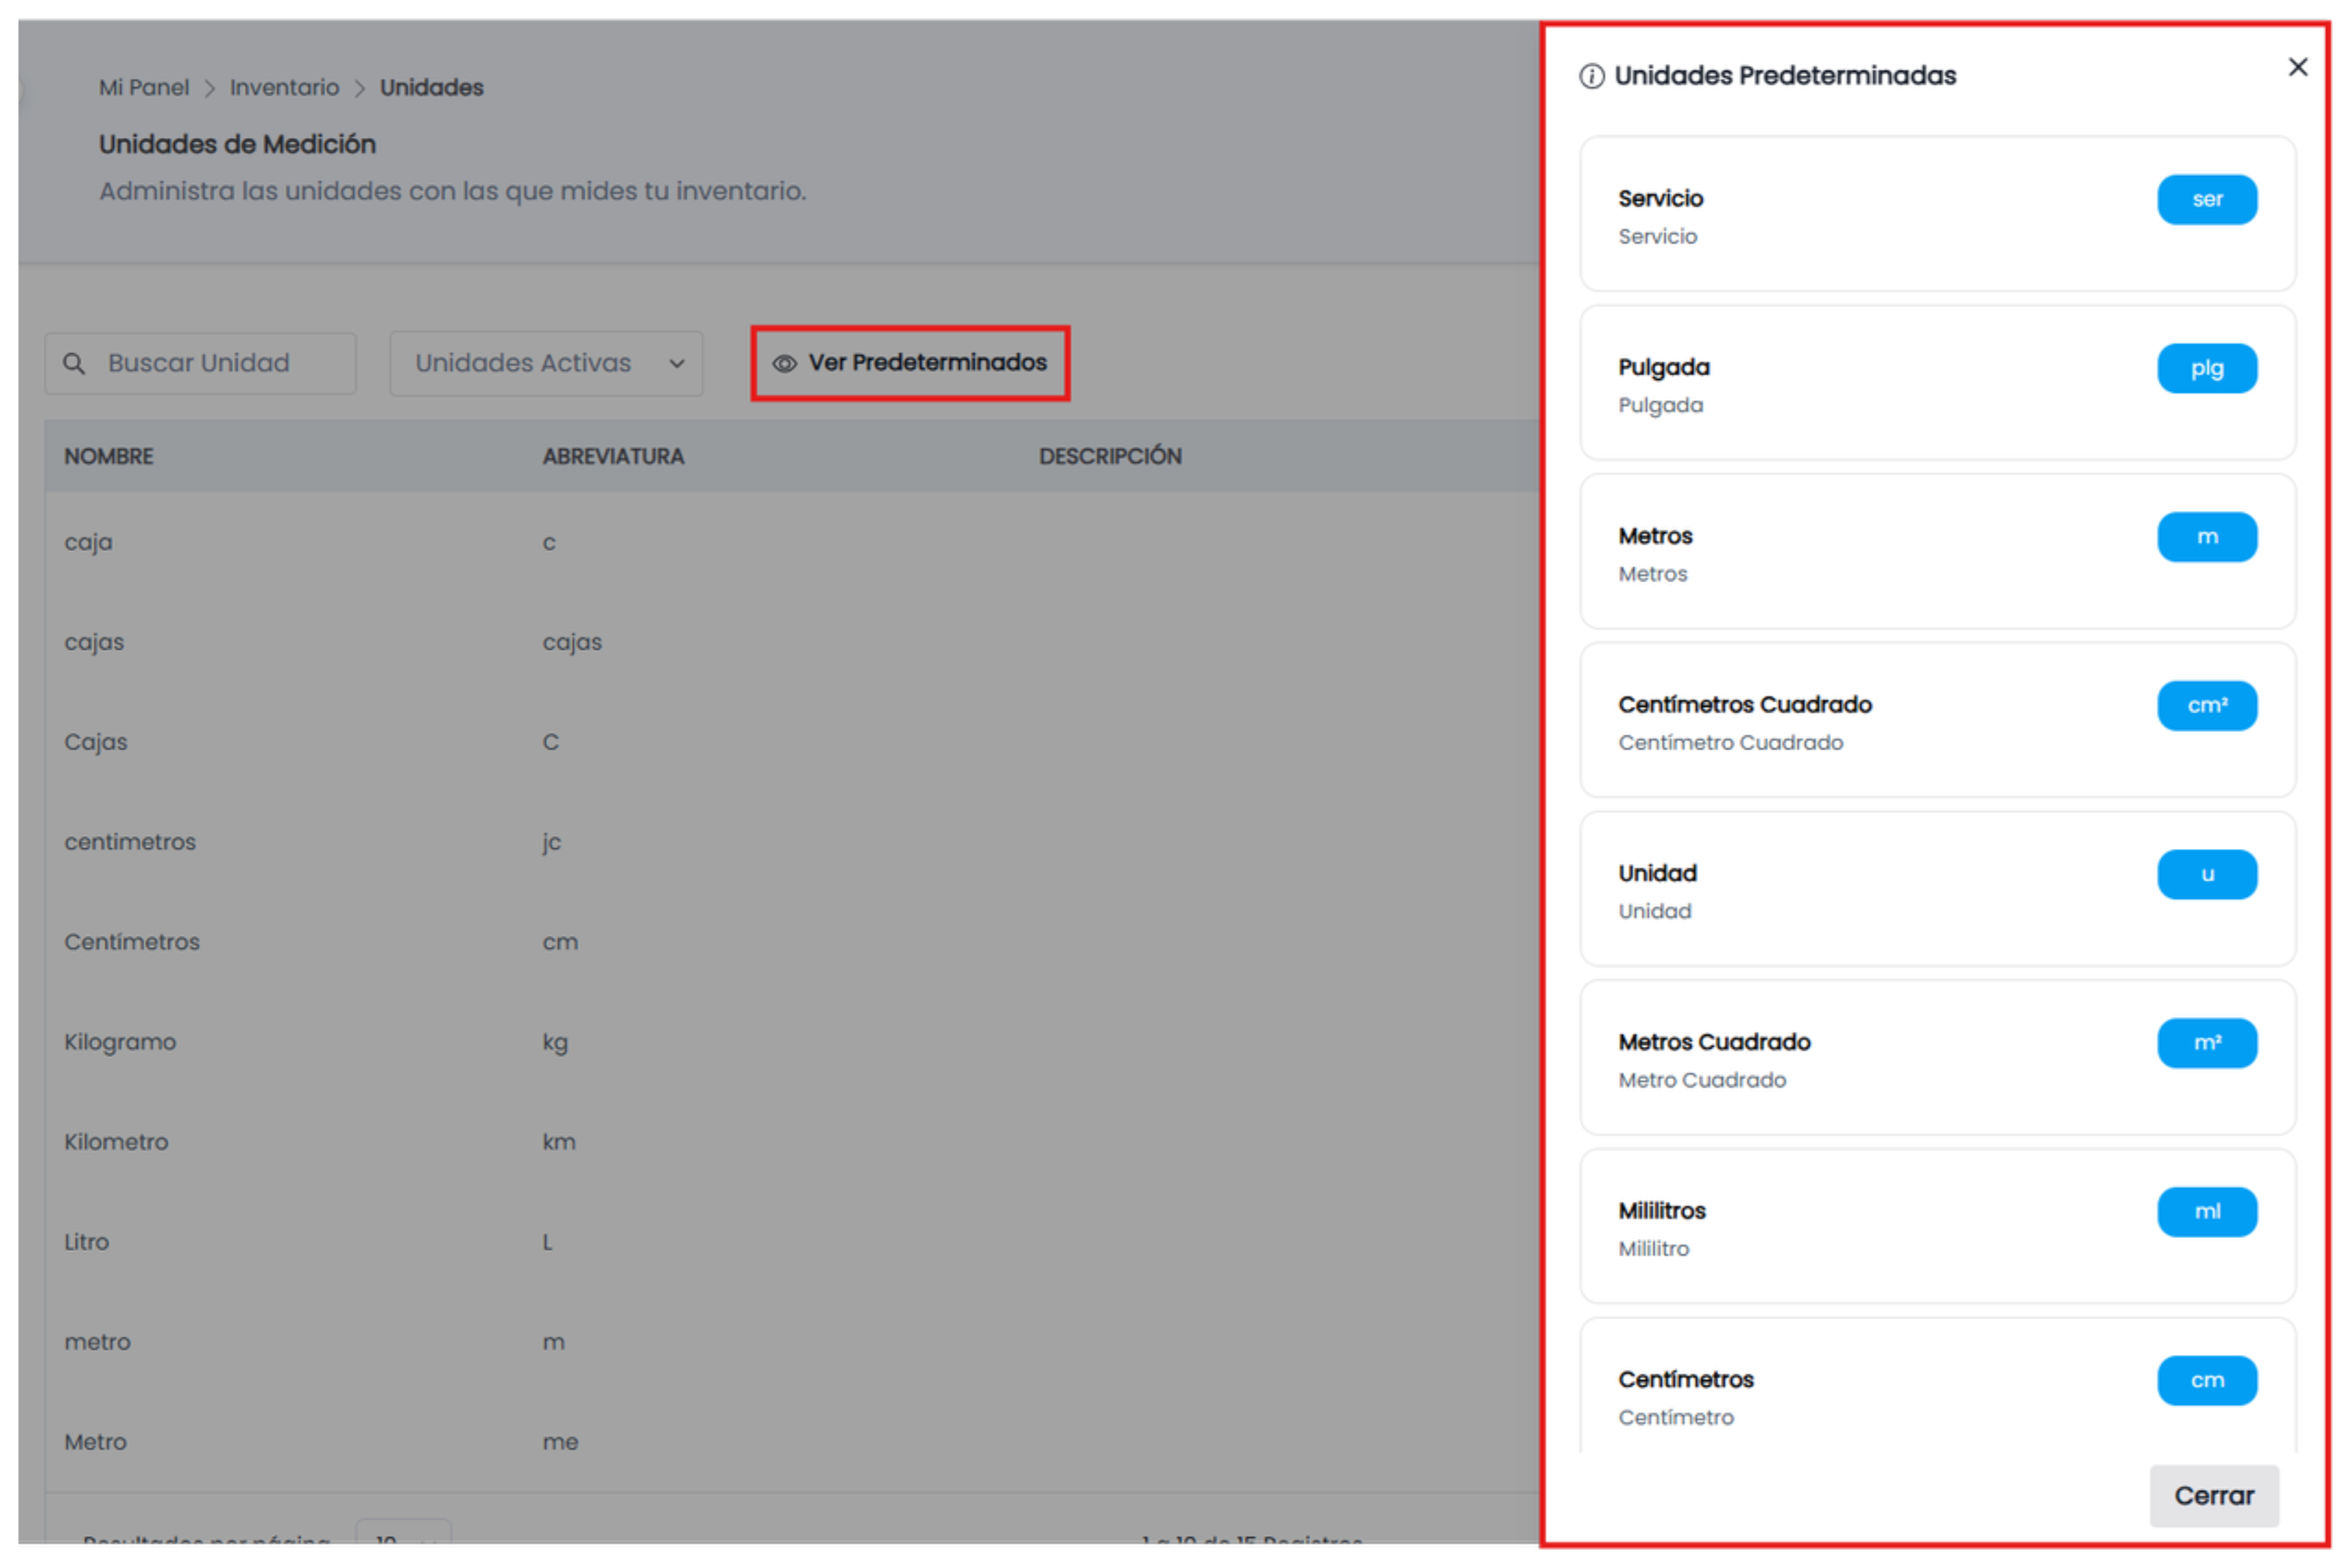Screen dimensions: 2351x1568
Task: Click the 'km' abbreviation cell
Action: tap(559, 1142)
